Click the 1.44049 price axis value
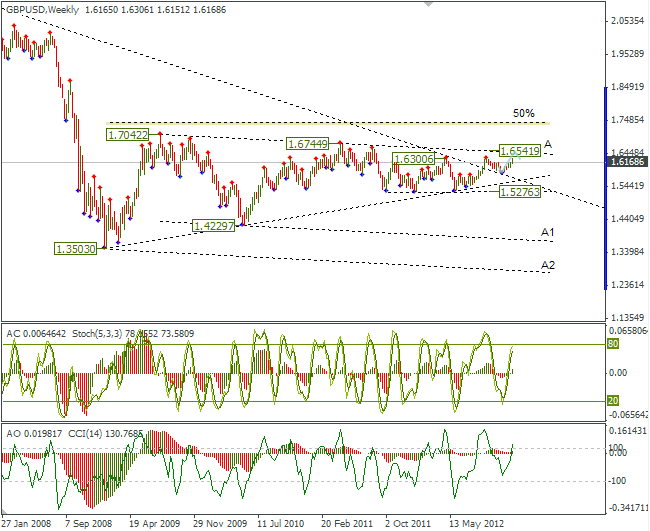 click(628, 218)
